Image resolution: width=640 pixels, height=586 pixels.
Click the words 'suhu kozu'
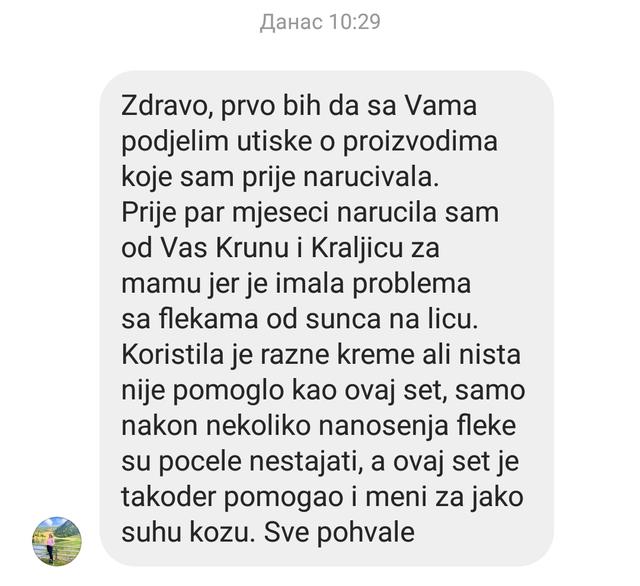pyautogui.click(x=185, y=532)
